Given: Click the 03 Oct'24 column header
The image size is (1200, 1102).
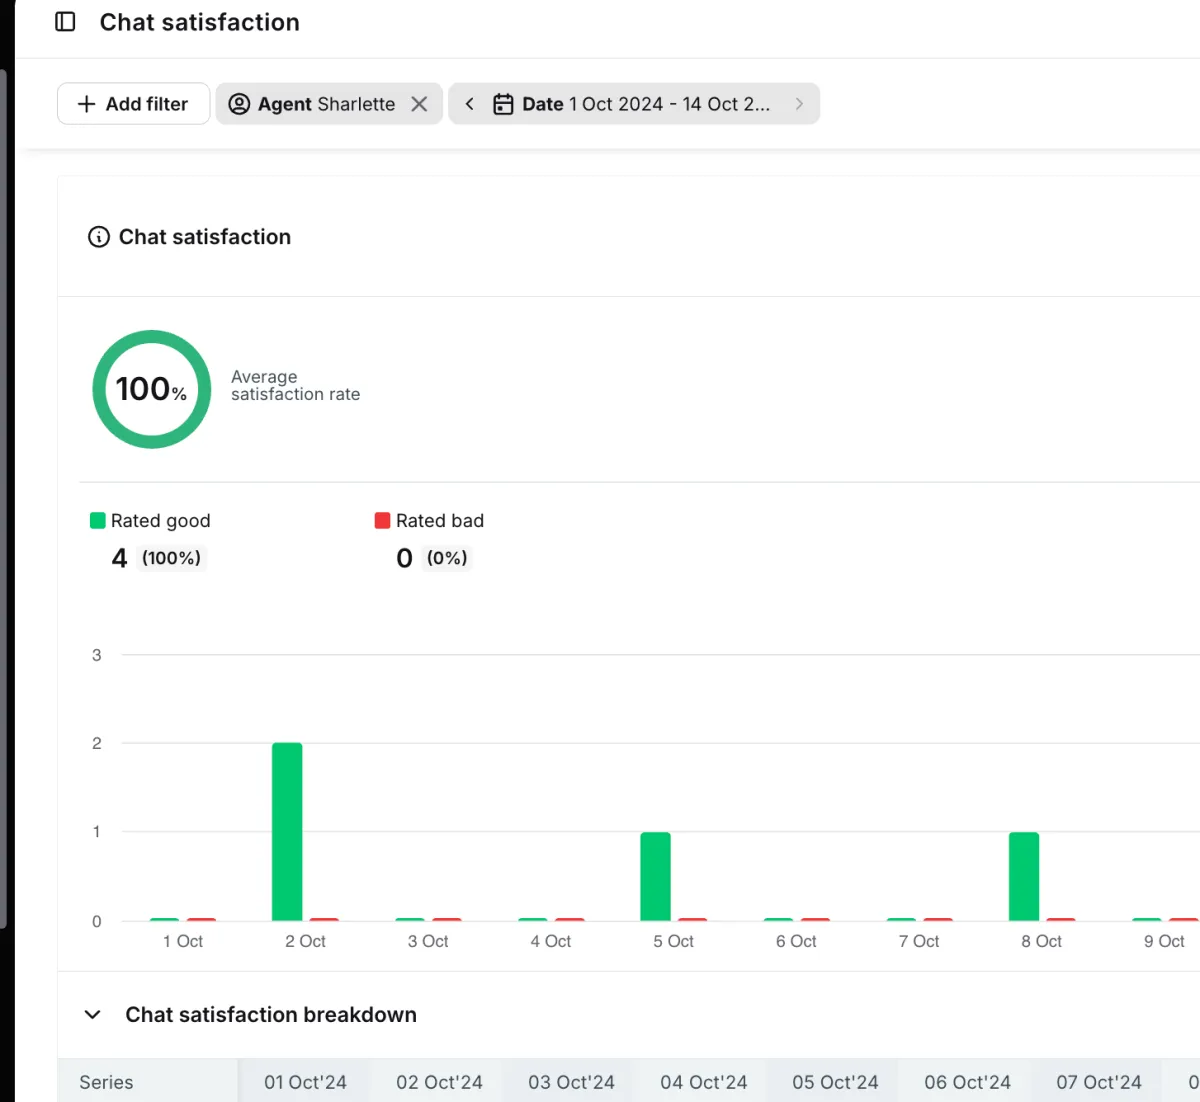Looking at the screenshot, I should pyautogui.click(x=571, y=1082).
